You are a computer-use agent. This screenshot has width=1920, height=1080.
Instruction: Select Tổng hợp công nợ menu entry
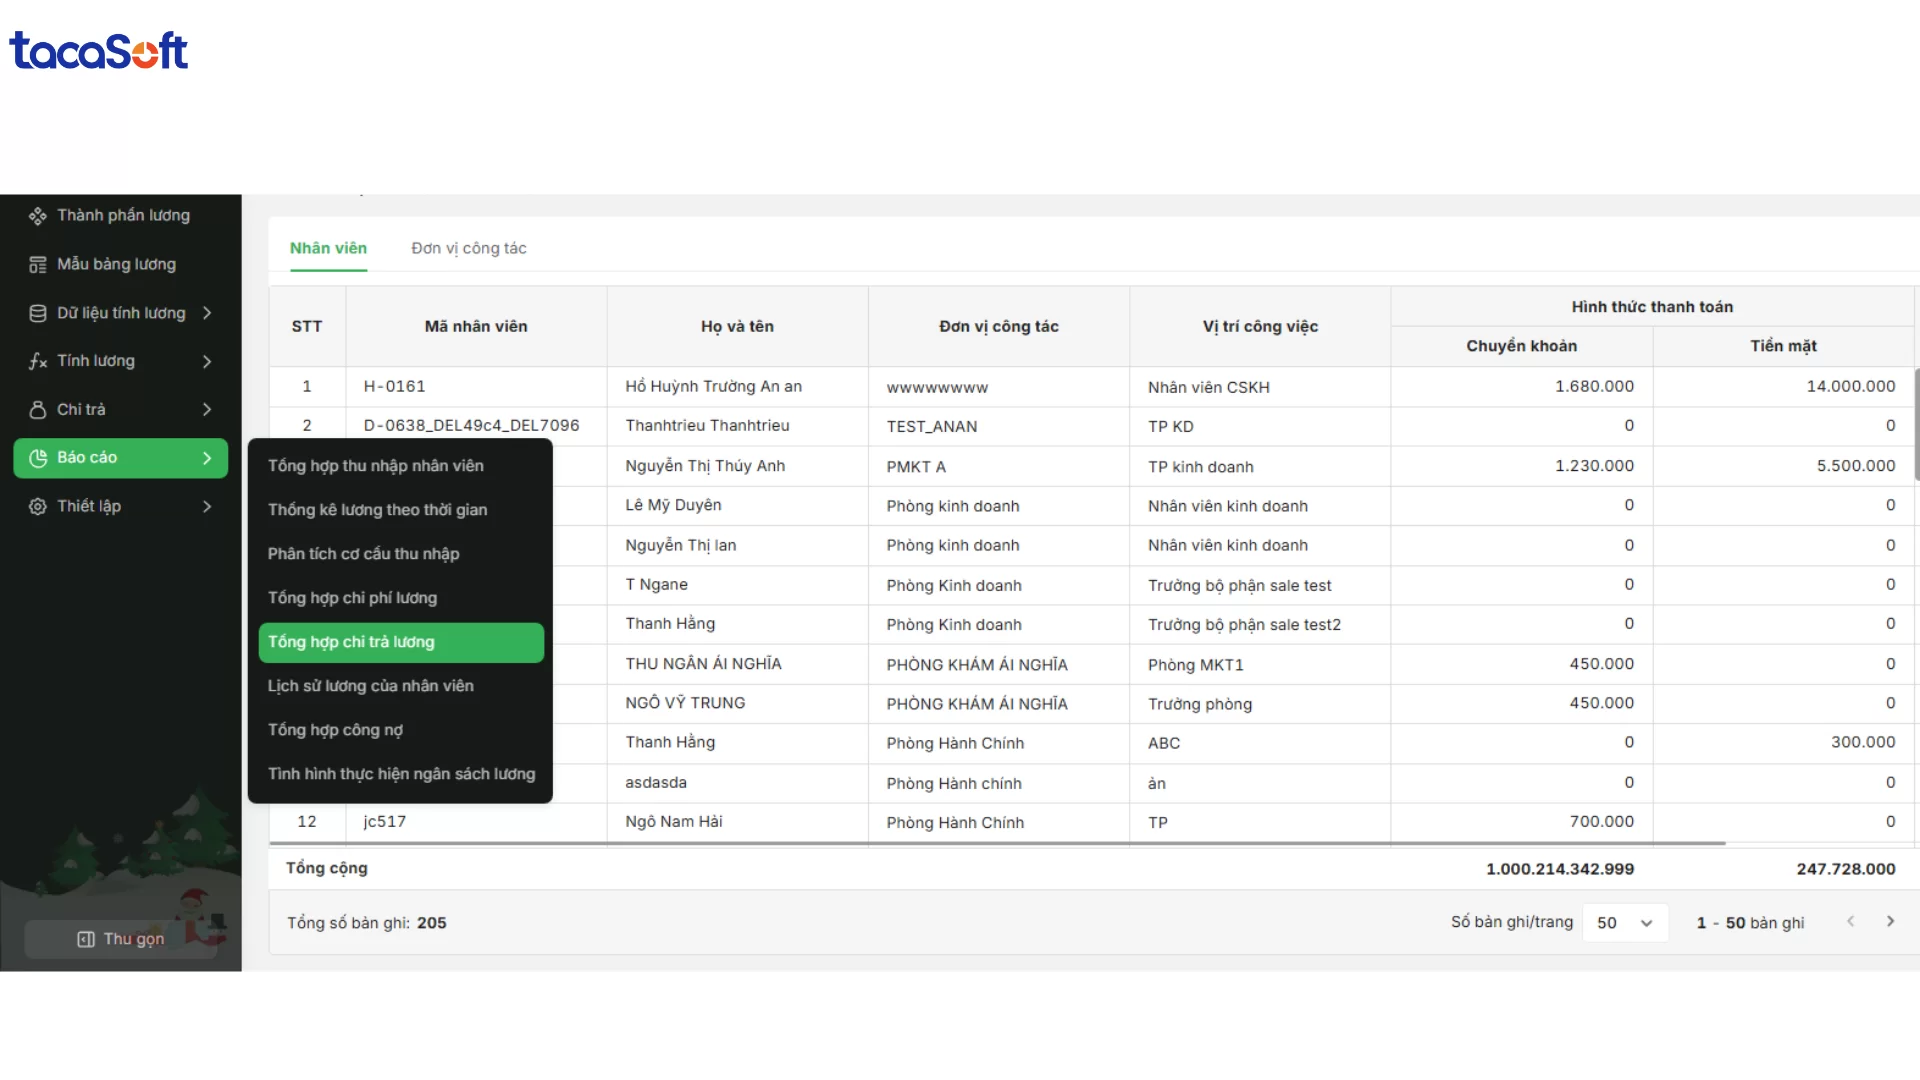335,730
